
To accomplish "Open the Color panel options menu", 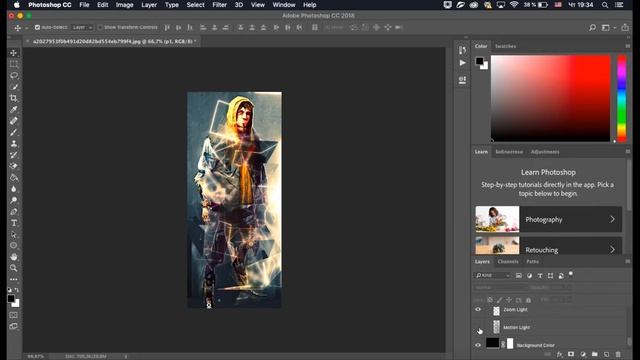I will pyautogui.click(x=628, y=46).
